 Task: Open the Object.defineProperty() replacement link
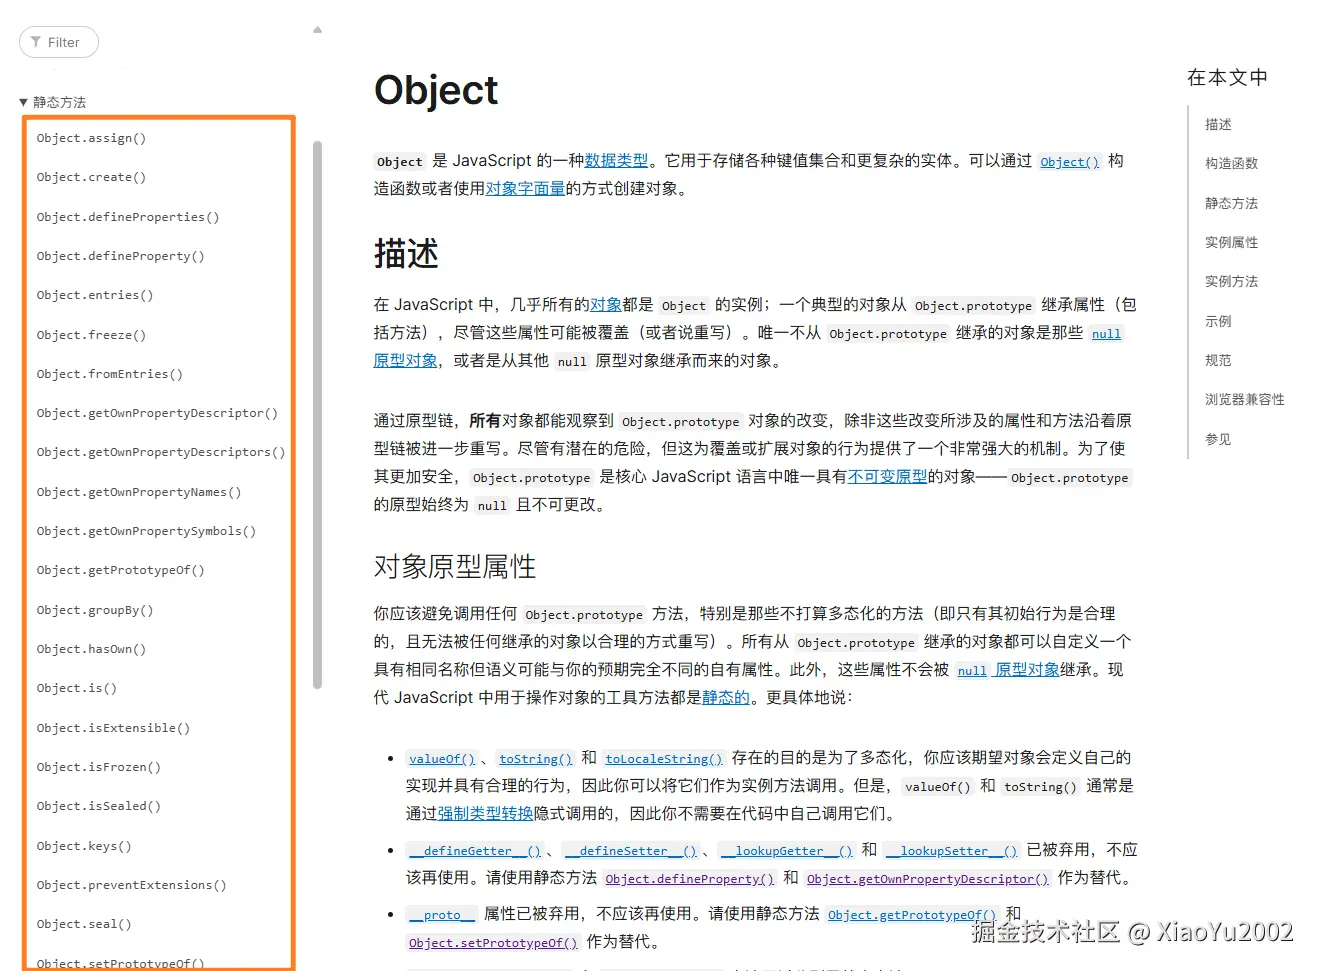[x=690, y=878]
